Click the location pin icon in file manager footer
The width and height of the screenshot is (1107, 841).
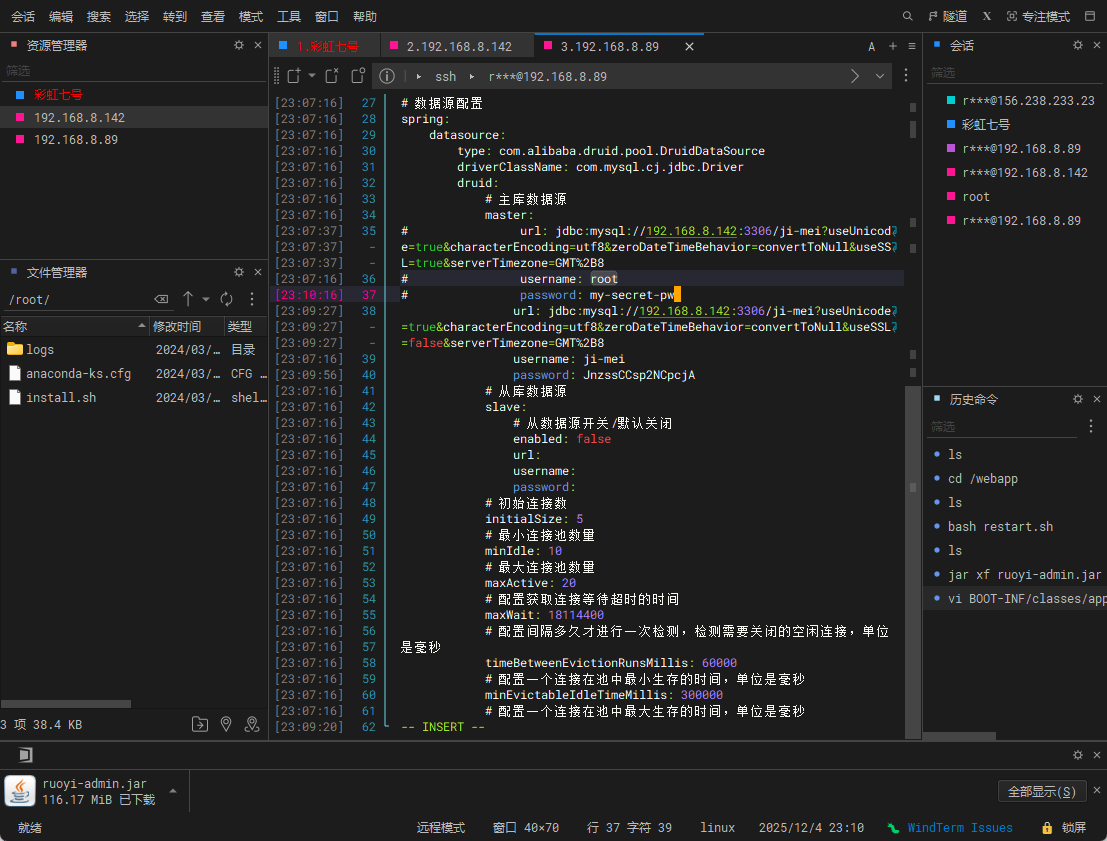click(226, 724)
